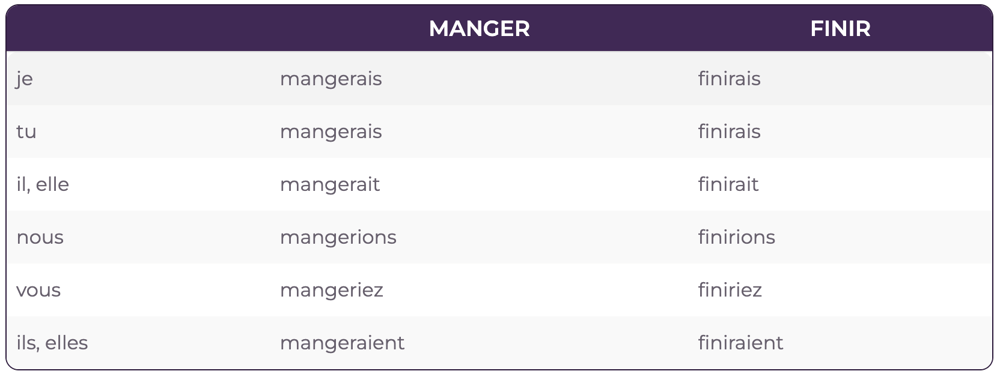Click 'mangerais' in the je row
This screenshot has height=377, width=1000.
[x=331, y=79]
